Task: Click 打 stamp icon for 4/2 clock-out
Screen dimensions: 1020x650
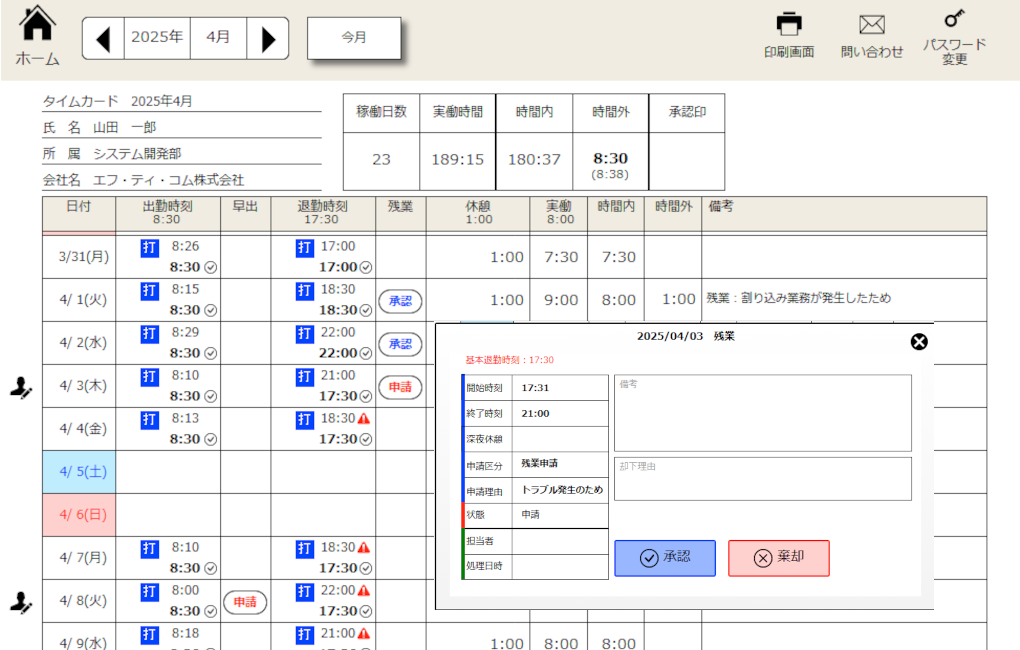Action: tap(304, 334)
